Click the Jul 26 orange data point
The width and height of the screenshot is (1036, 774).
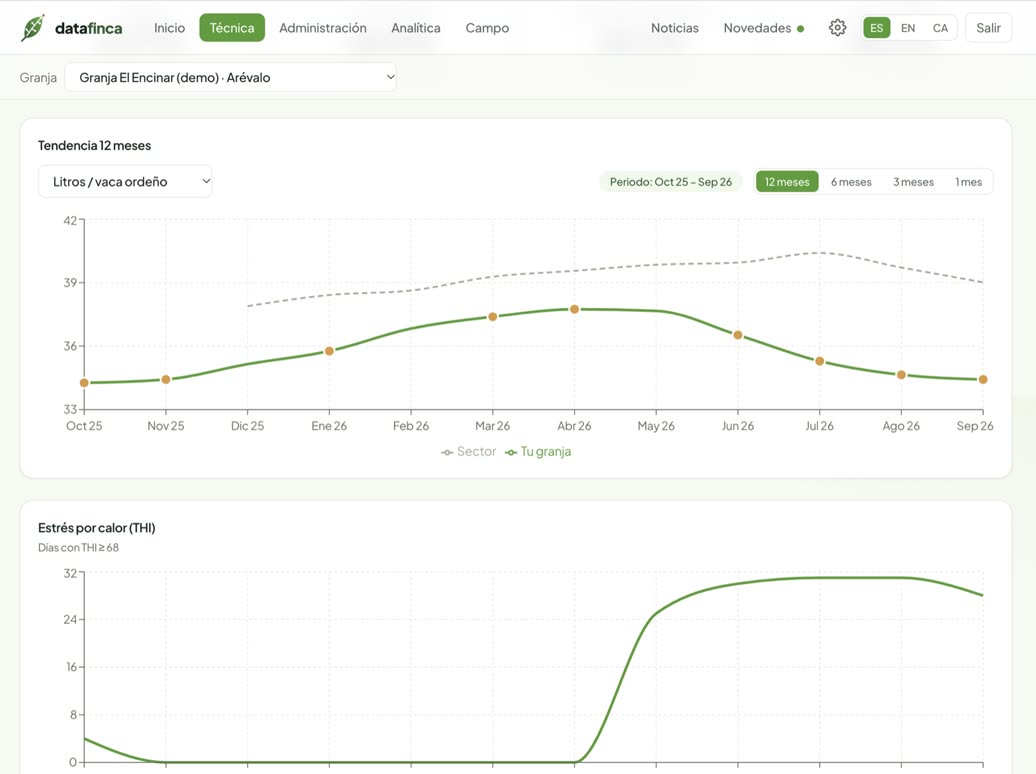click(819, 361)
